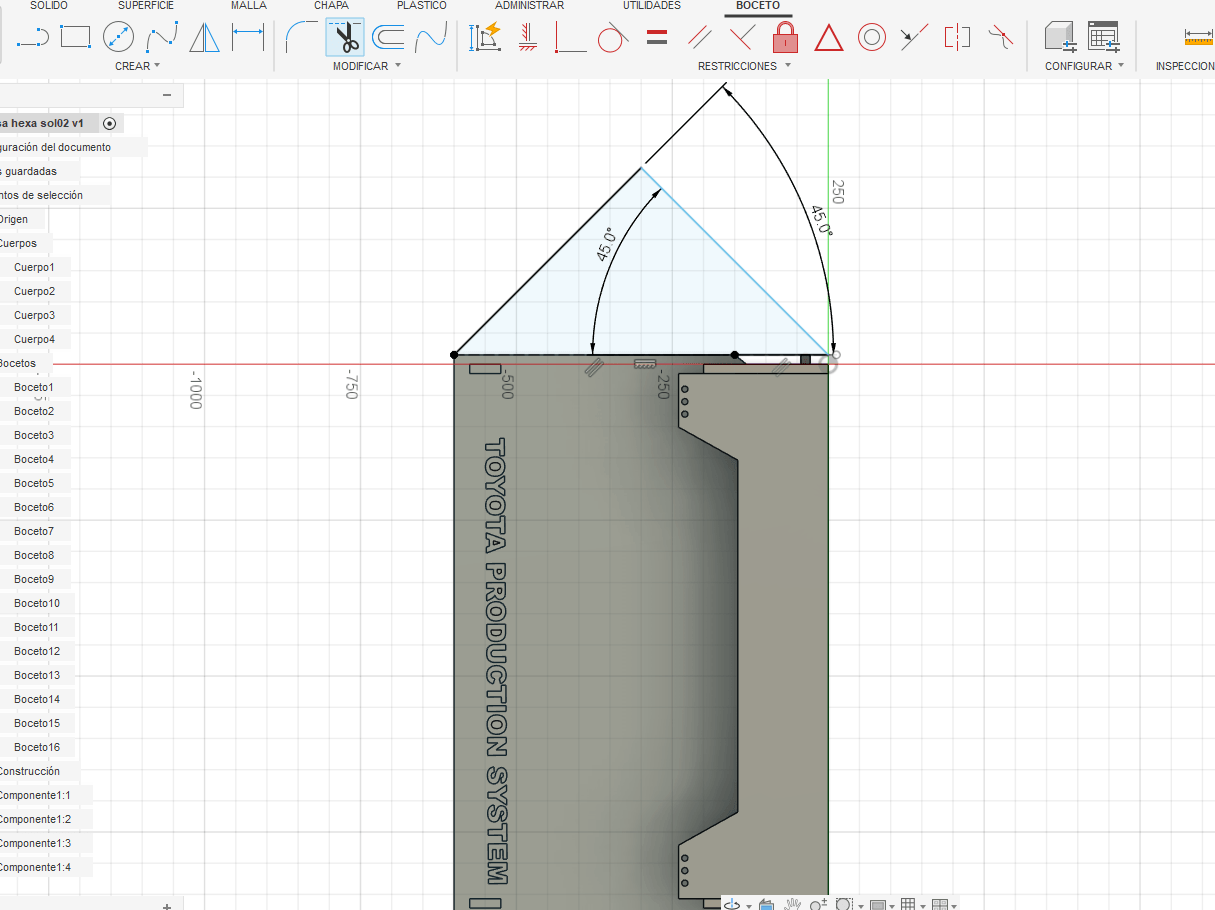This screenshot has height=910, width=1215.
Task: Select Cuerpo1 in the browser tree
Action: coord(34,267)
